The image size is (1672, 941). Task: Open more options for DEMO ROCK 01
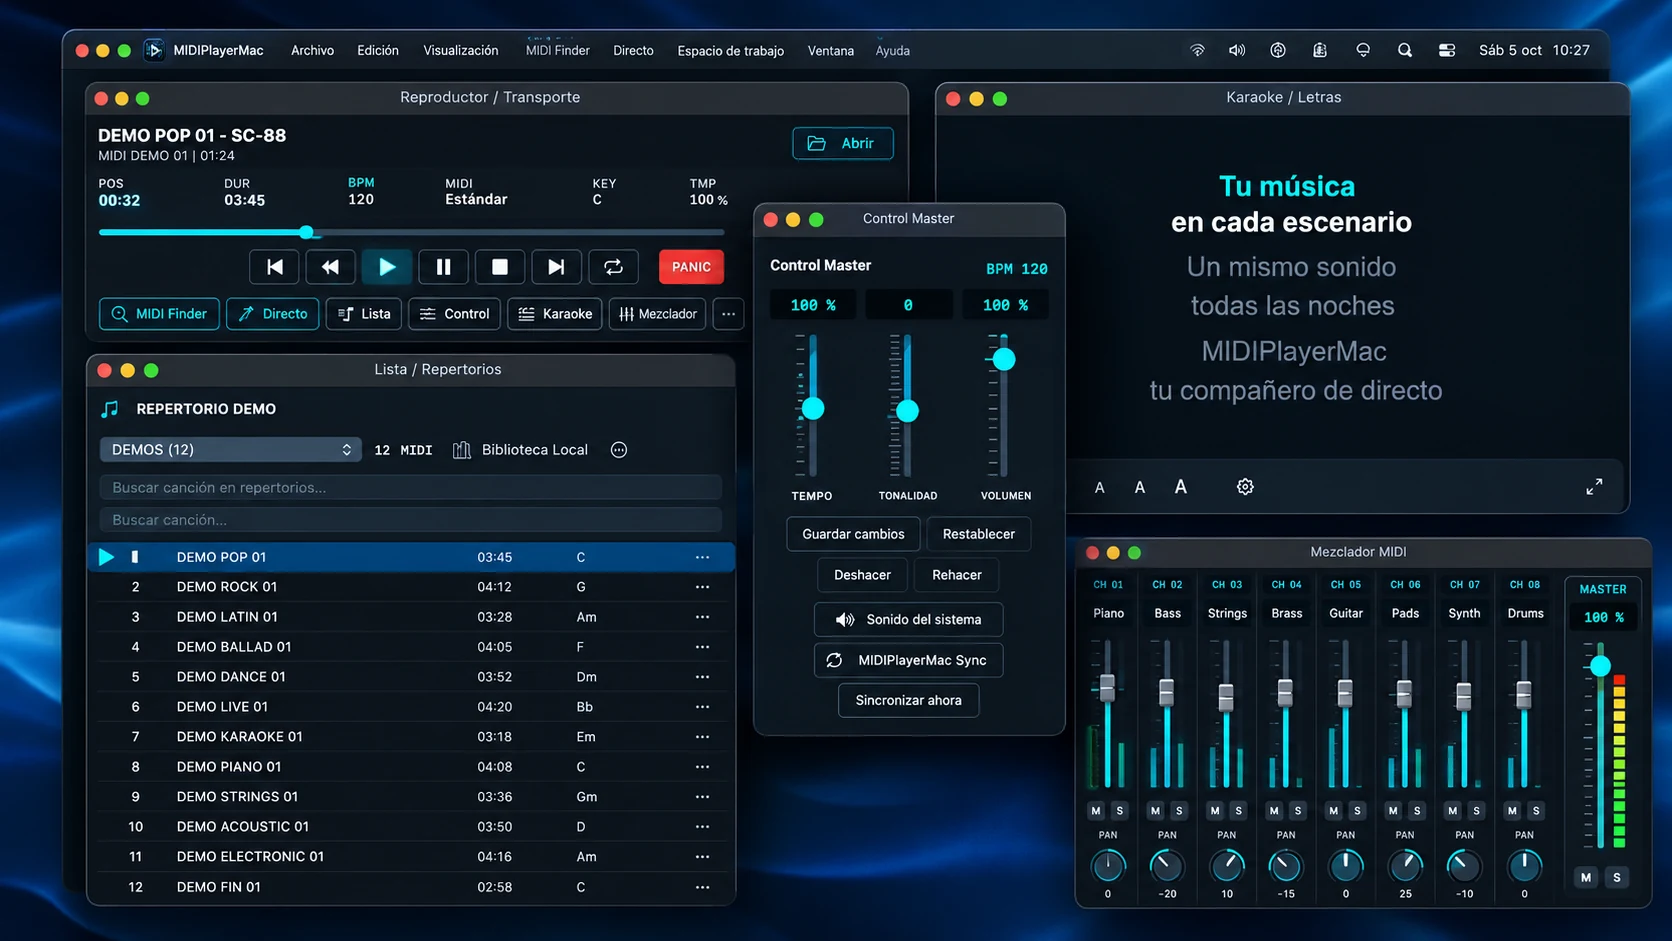click(x=703, y=587)
